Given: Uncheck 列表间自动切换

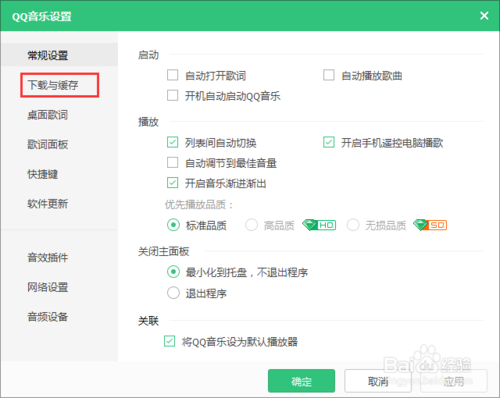Looking at the screenshot, I should point(172,143).
